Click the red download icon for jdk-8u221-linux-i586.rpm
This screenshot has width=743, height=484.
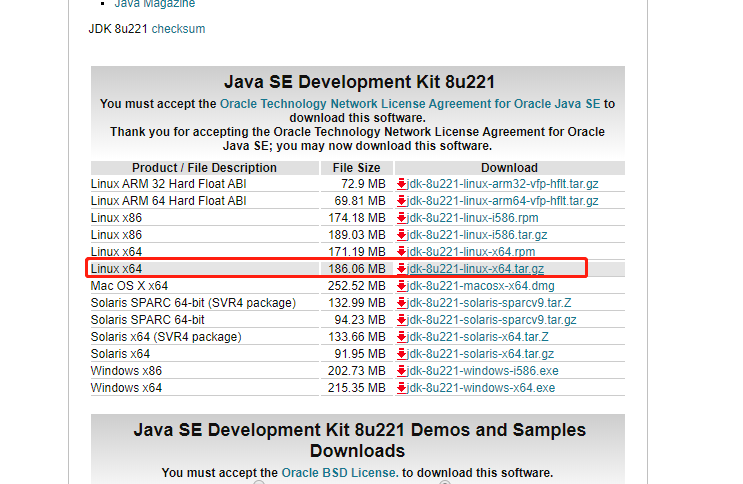tap(402, 218)
